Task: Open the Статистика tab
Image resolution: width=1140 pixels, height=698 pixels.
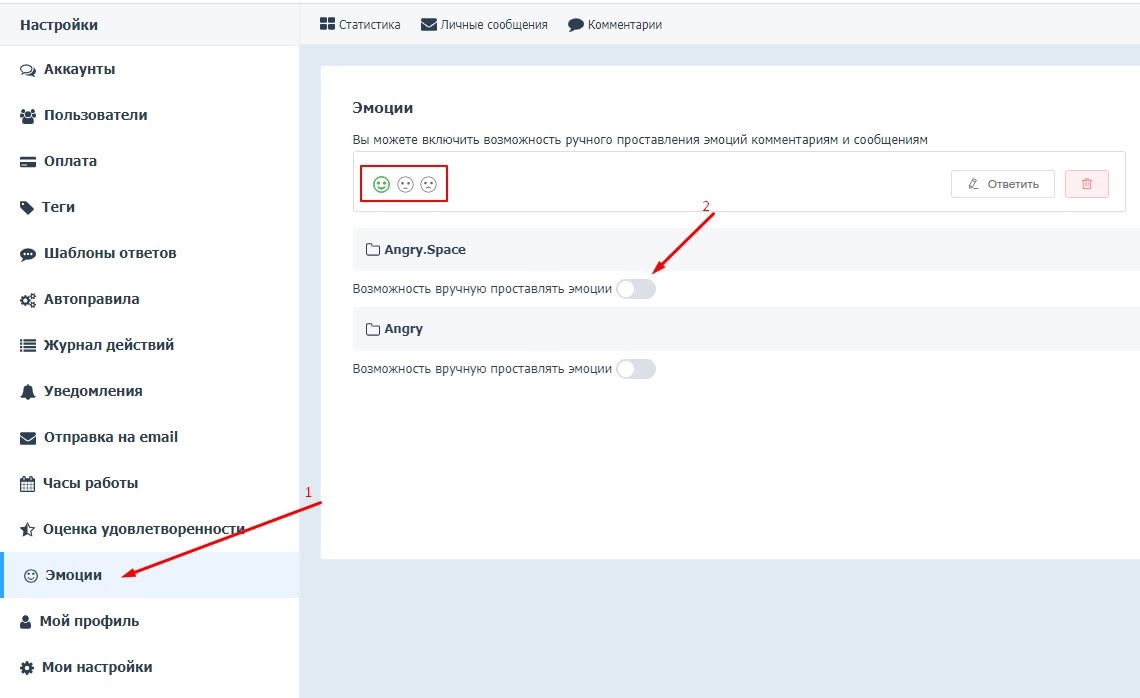Action: point(360,25)
